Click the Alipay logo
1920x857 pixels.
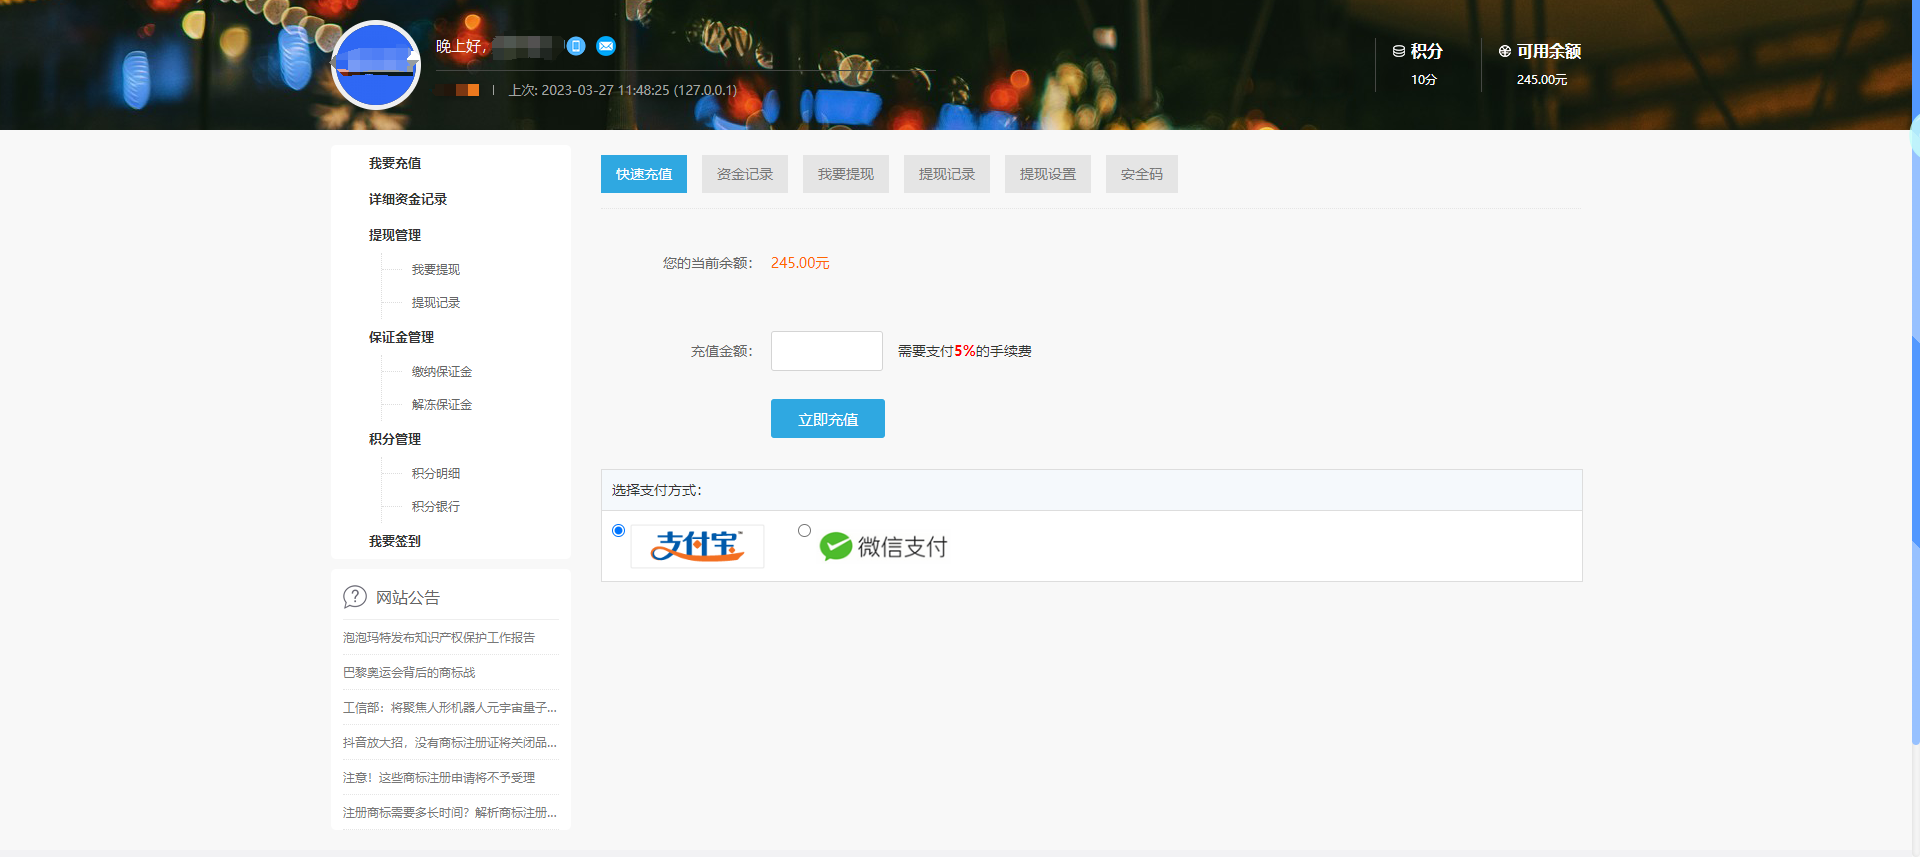pos(697,546)
